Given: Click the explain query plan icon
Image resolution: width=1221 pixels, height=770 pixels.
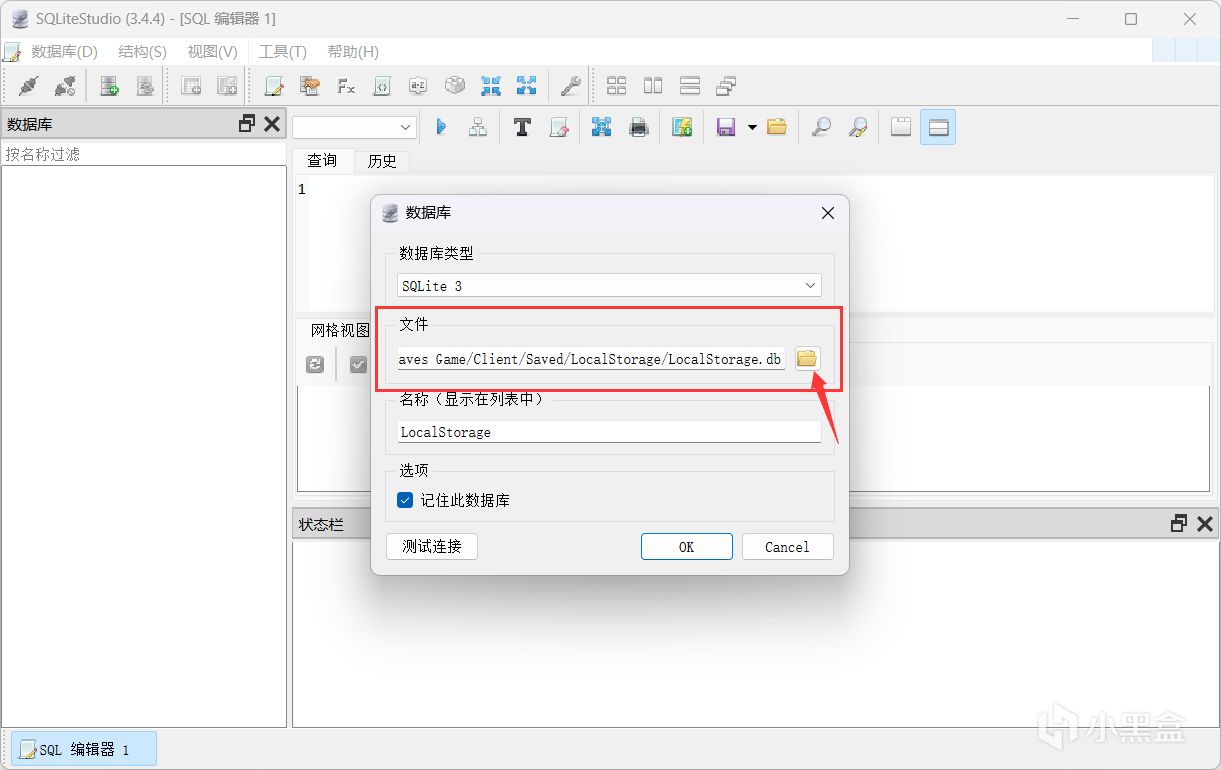Looking at the screenshot, I should [478, 127].
